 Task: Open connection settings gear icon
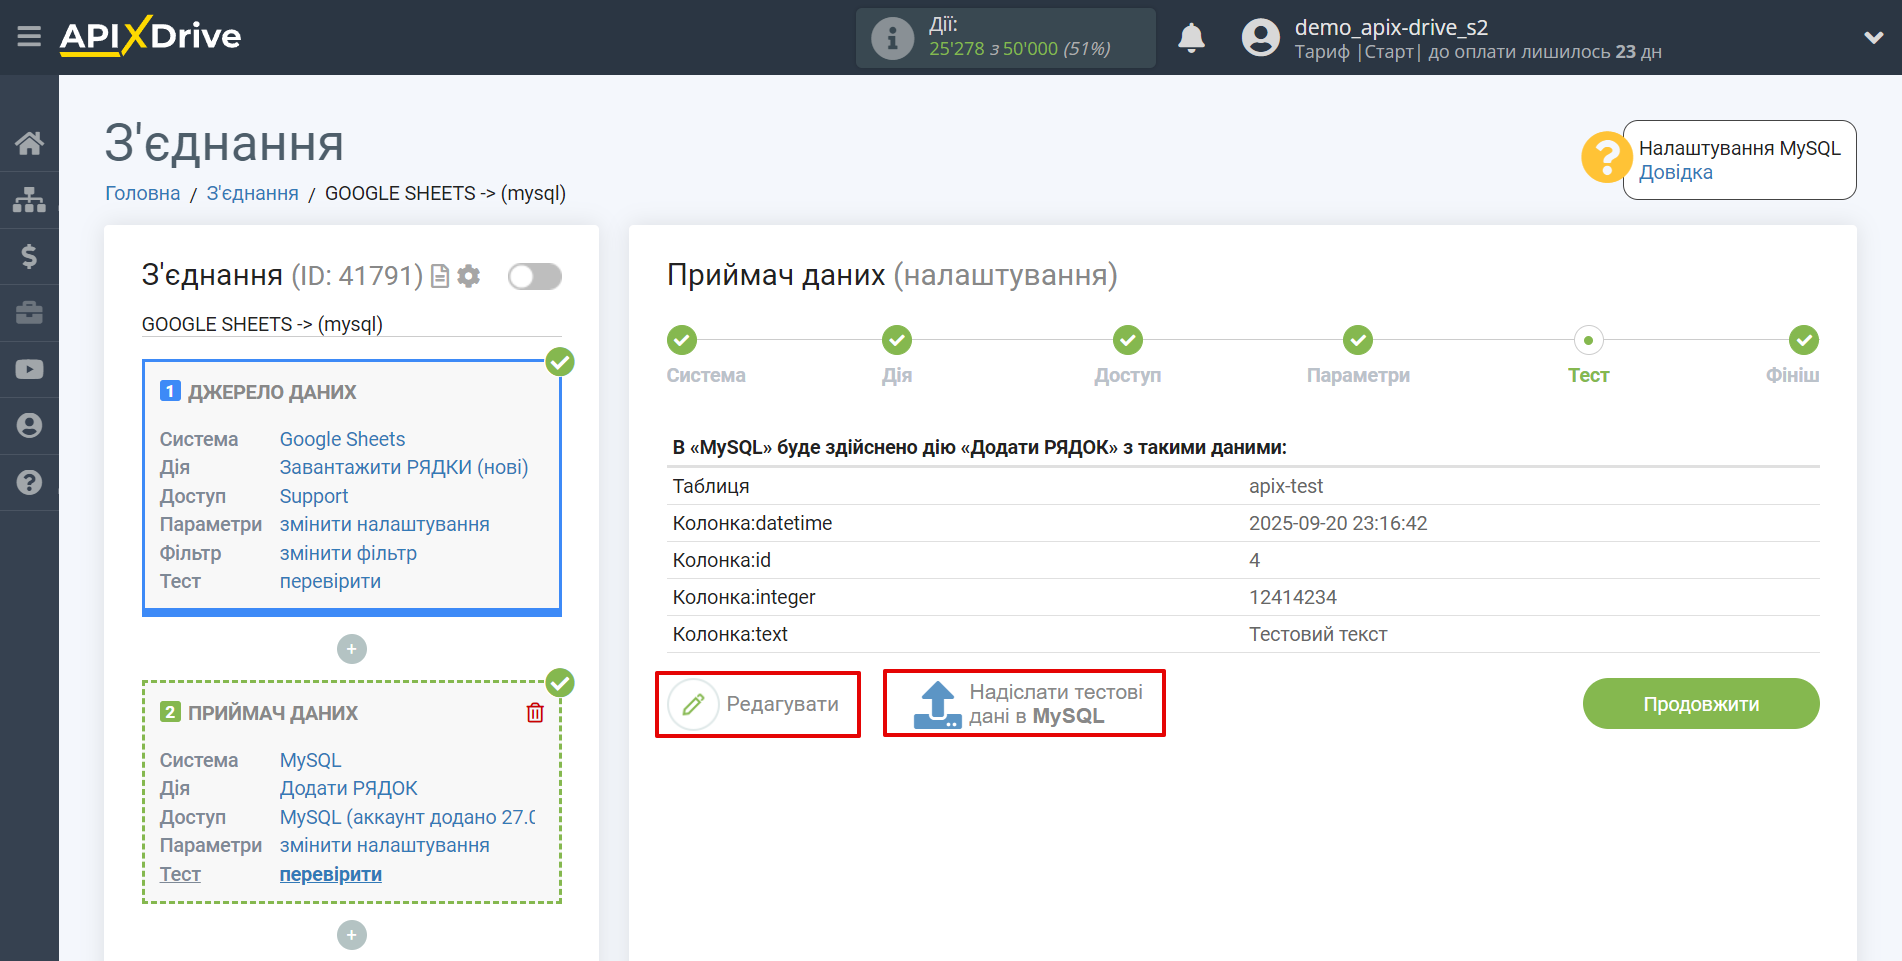pos(468,276)
